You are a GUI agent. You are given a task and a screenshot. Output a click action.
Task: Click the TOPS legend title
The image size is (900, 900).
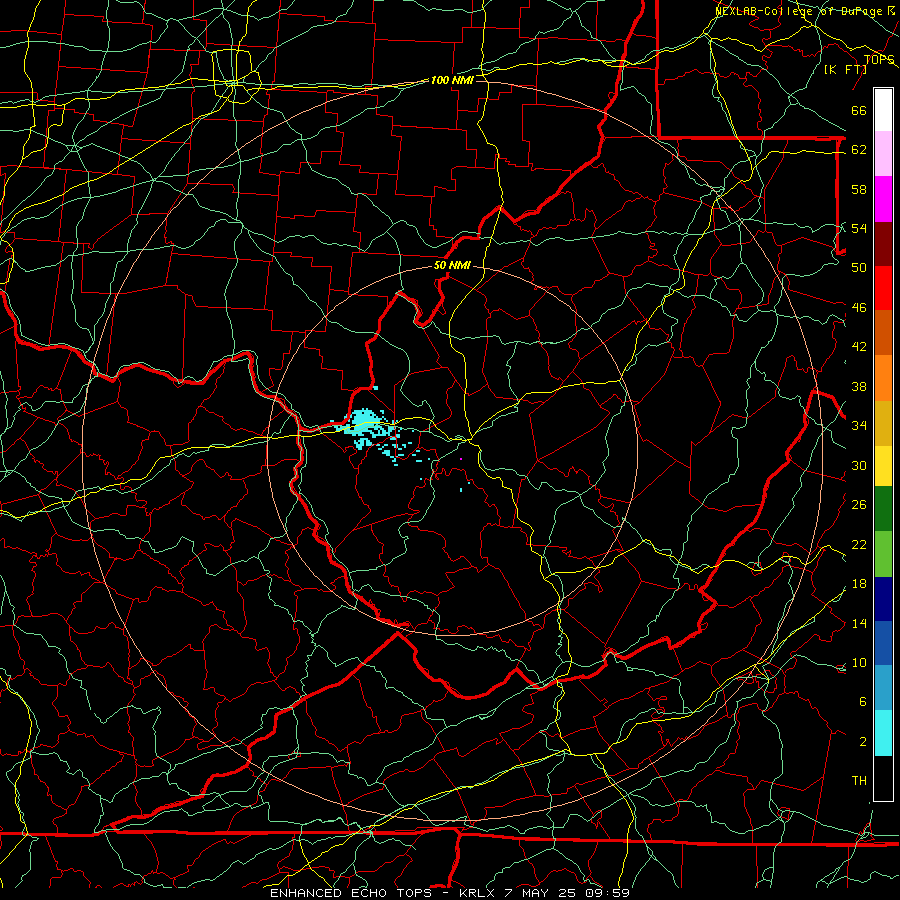point(879,60)
